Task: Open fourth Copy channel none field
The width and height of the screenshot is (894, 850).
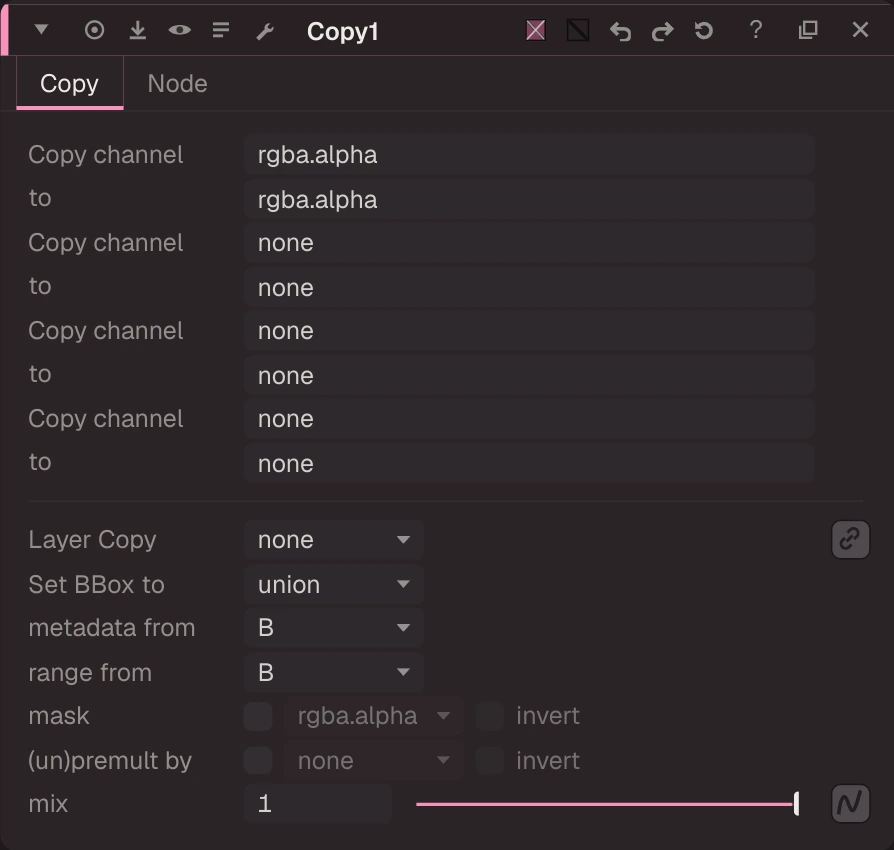Action: (529, 419)
